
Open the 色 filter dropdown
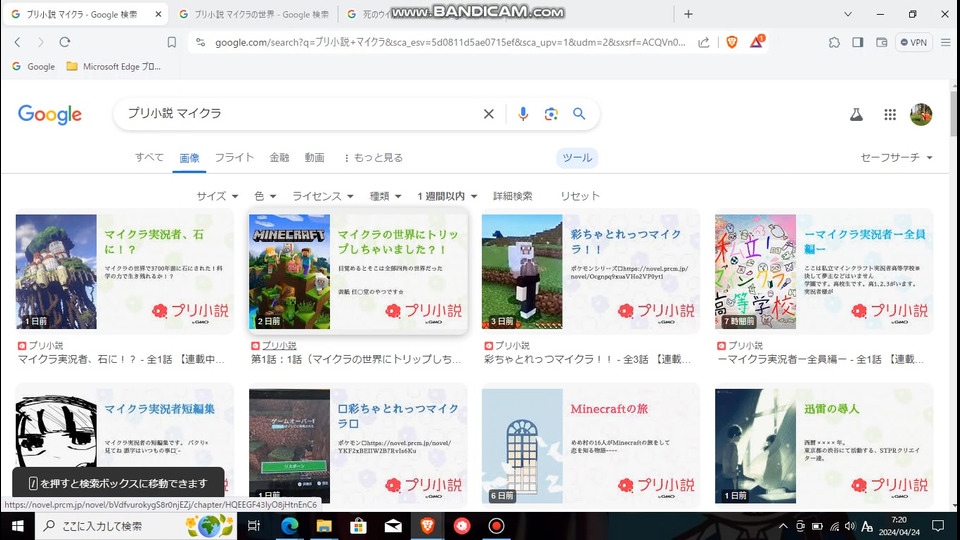pos(265,196)
